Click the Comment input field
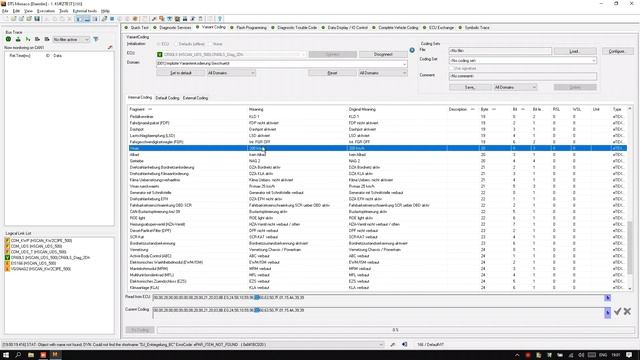 pos(522,76)
